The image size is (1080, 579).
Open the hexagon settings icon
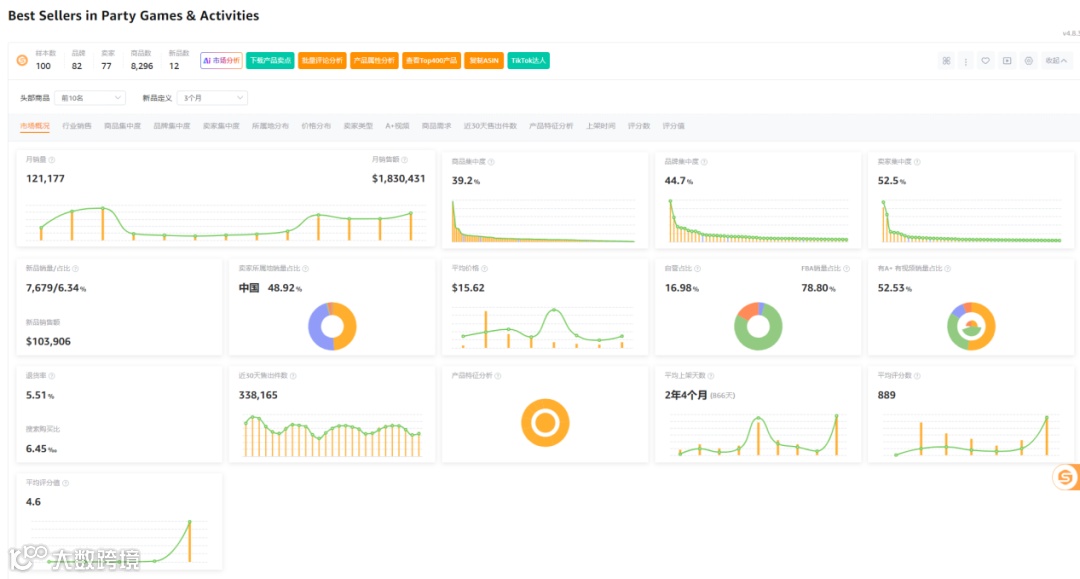pyautogui.click(x=1028, y=61)
